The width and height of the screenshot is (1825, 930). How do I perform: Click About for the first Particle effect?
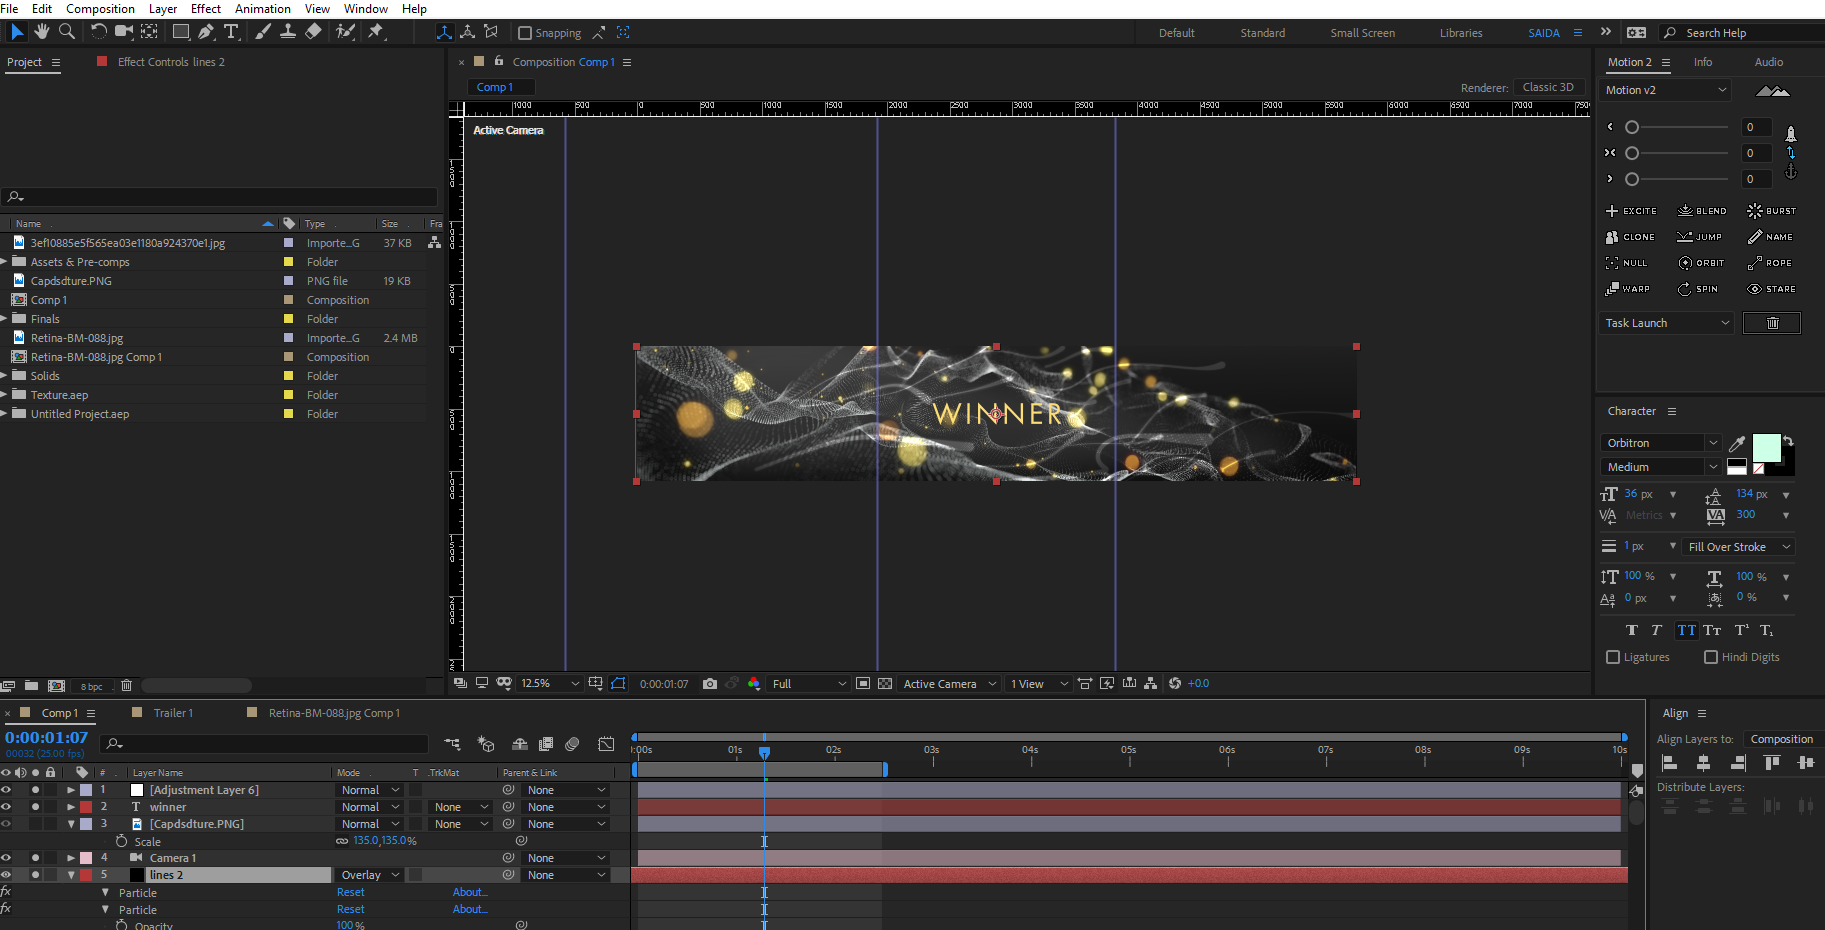(x=470, y=892)
